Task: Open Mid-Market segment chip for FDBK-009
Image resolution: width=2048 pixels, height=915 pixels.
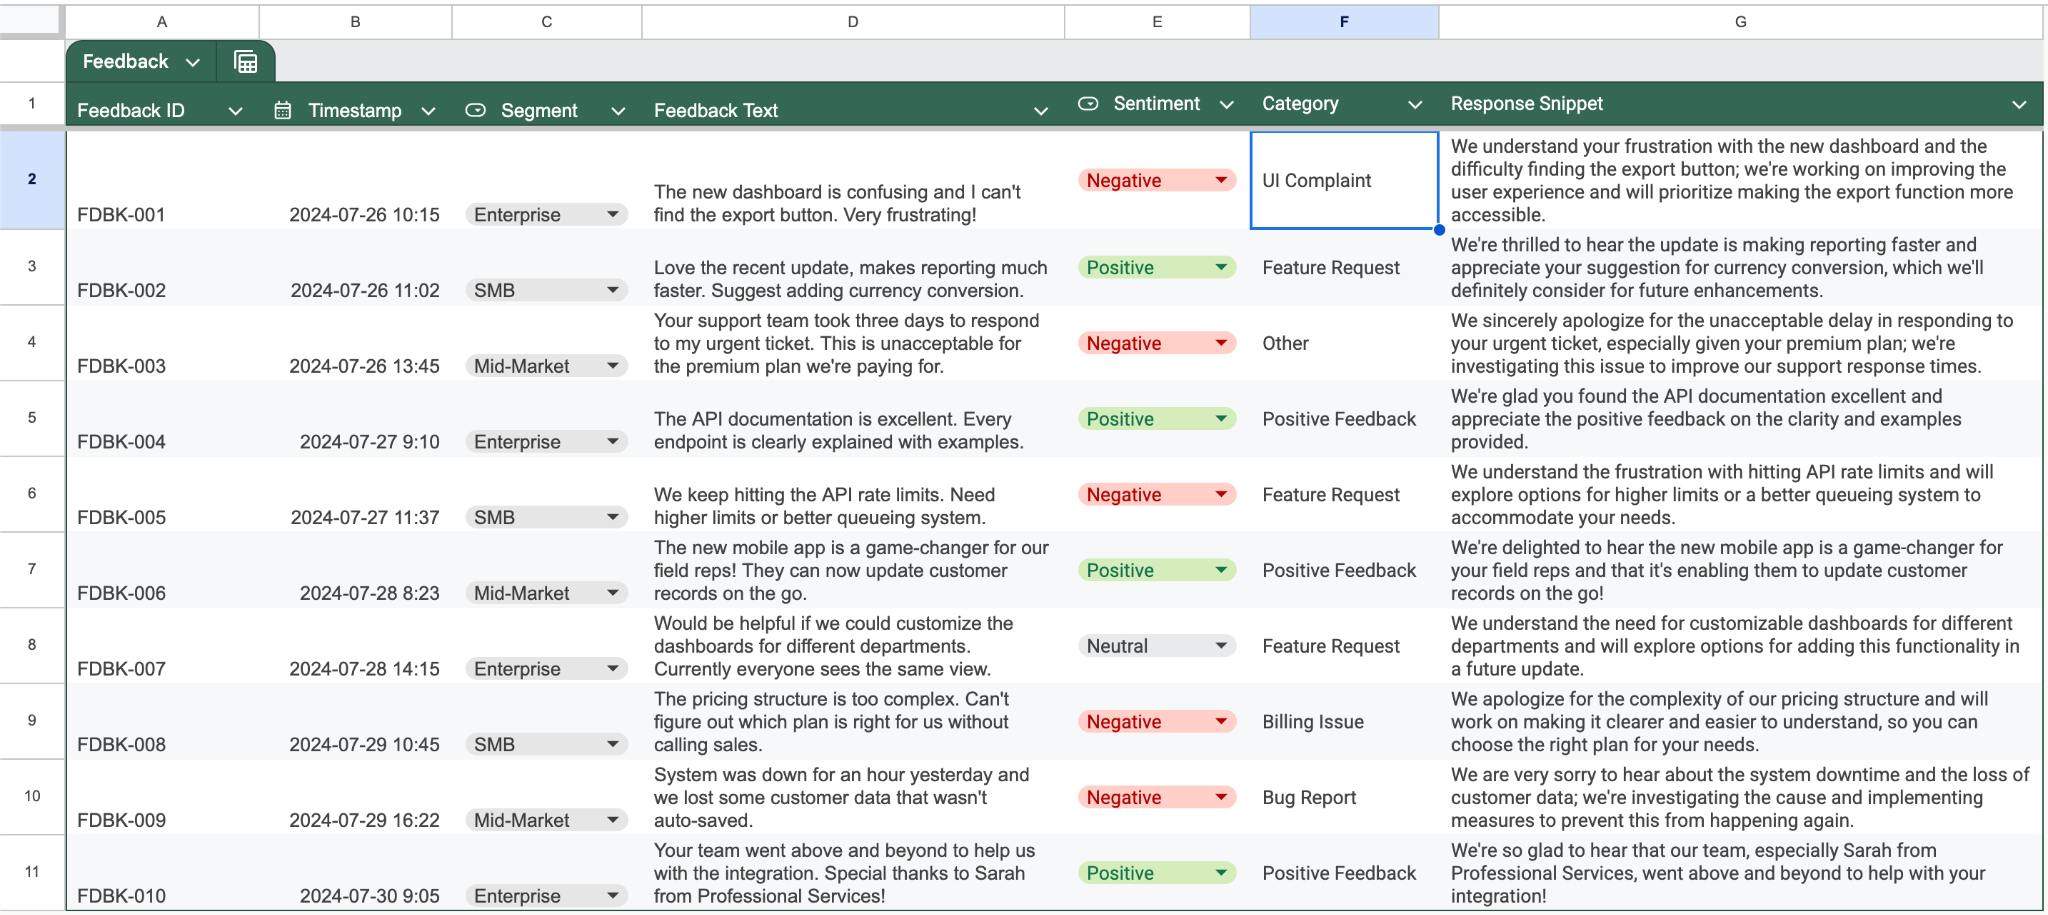Action: click(x=546, y=821)
